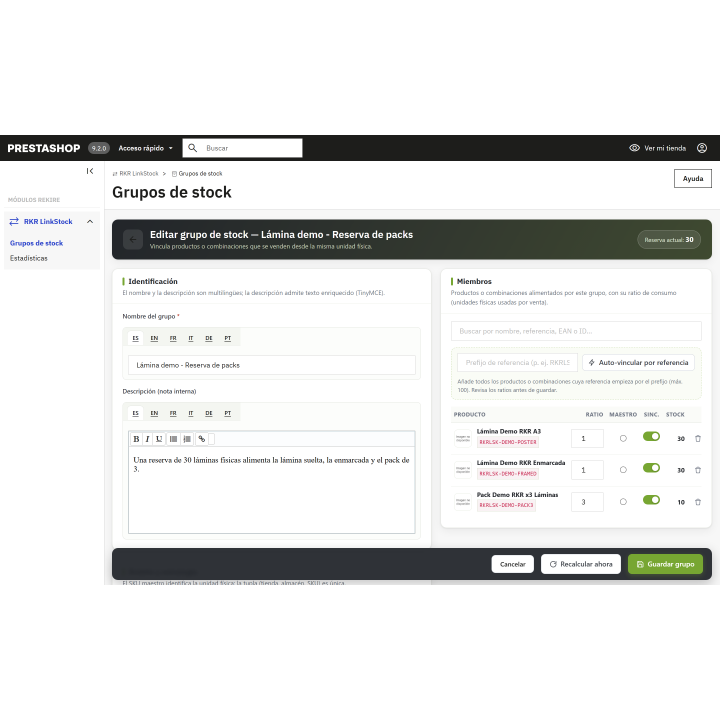Toggle sync for Lámina Demo RKR A3
The image size is (720, 720).
click(651, 436)
